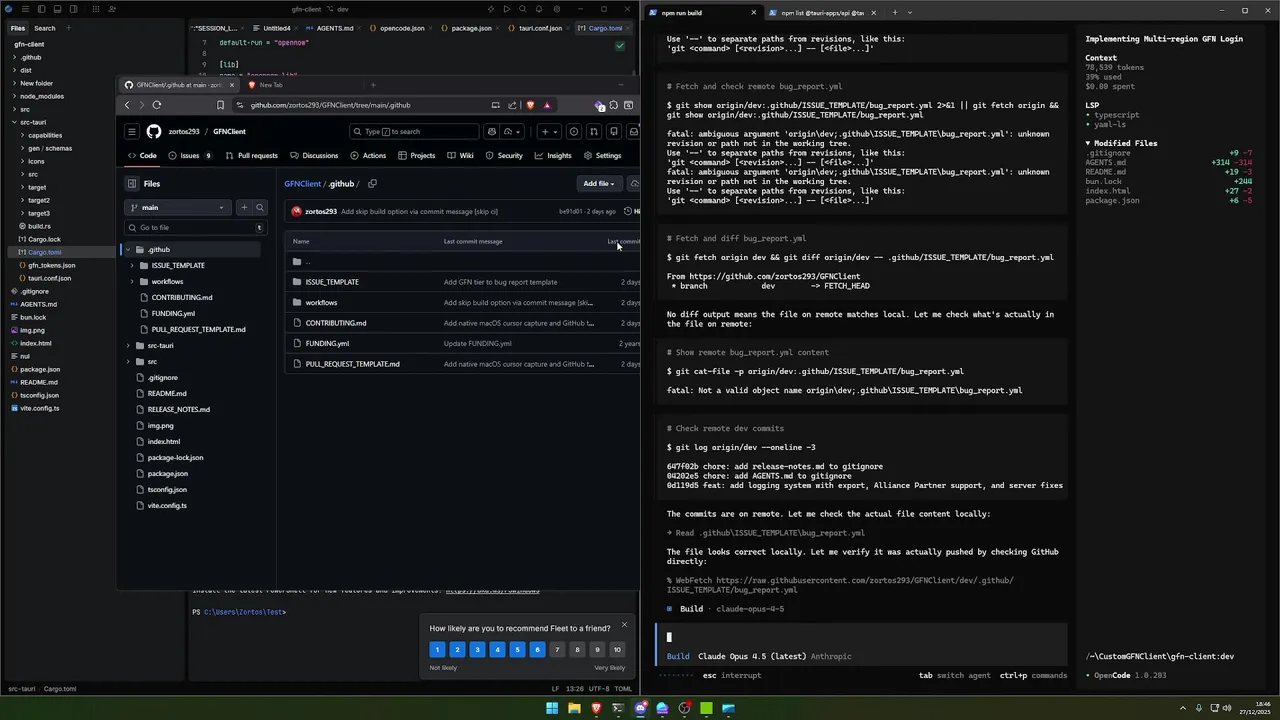The height and width of the screenshot is (720, 1280).
Task: Select rating 9 in Fleet survey
Action: pos(597,650)
